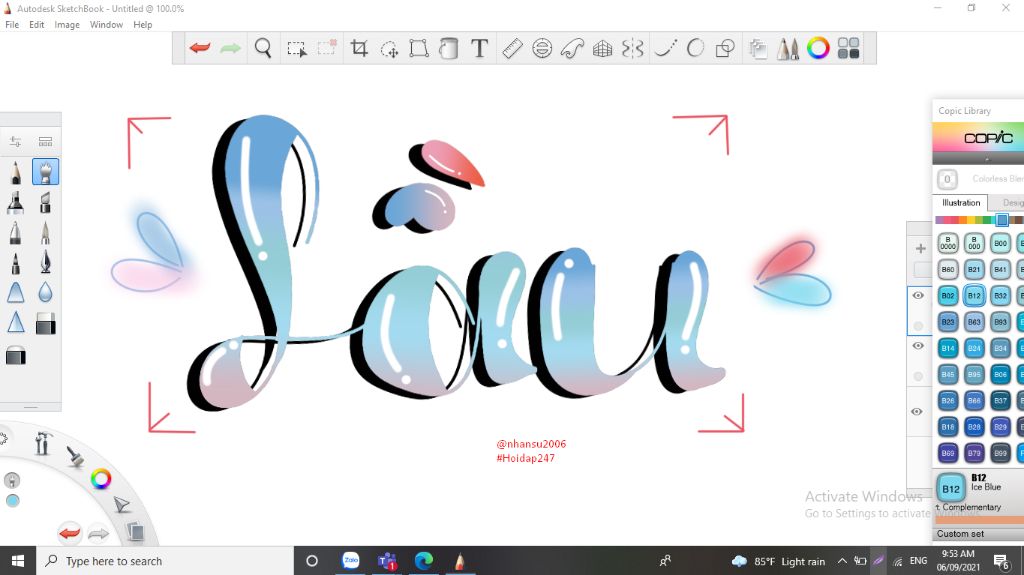The image size is (1024, 575).
Task: Toggle Layer Editor from top toolbar
Action: click(x=758, y=48)
